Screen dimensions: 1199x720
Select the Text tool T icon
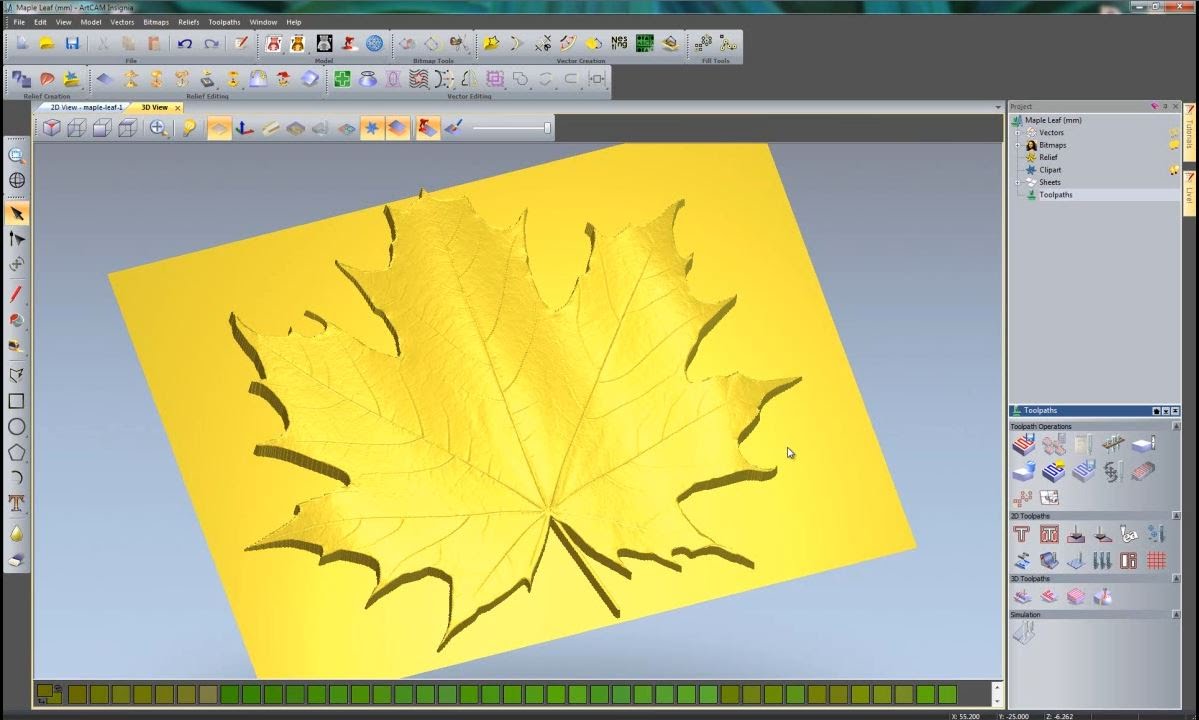[17, 503]
